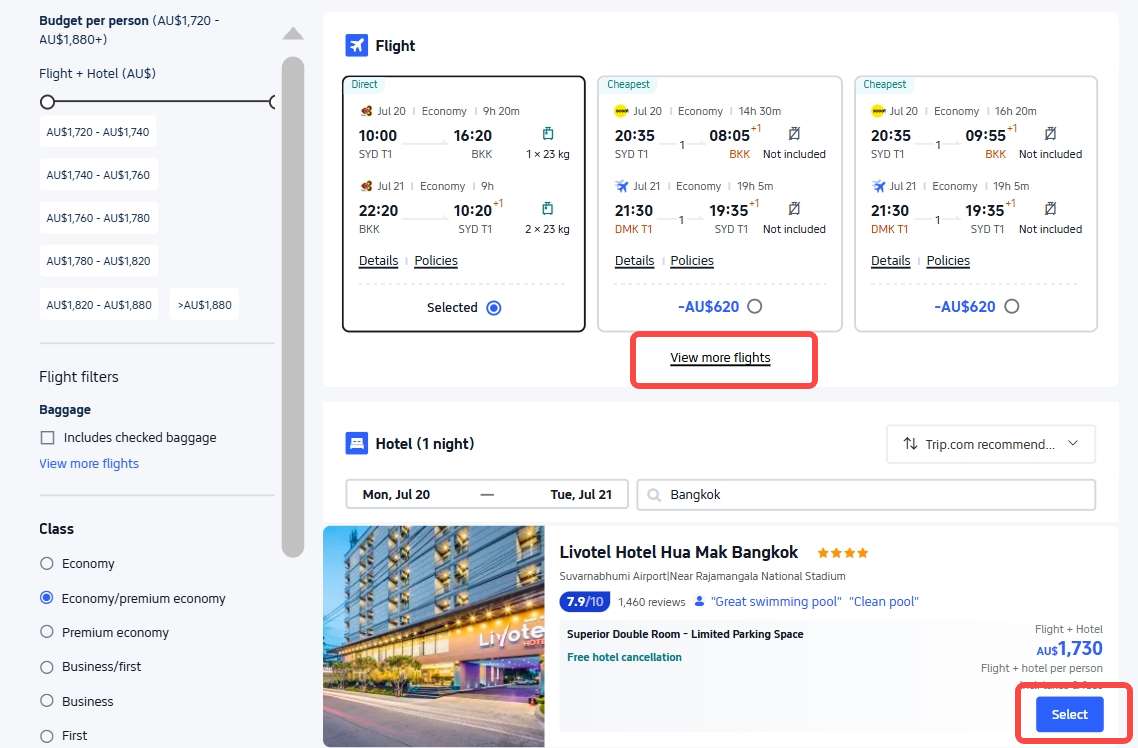This screenshot has height=748, width=1138.
Task: Filter budget AU$1,720 - AU$1,740
Action: coord(98,132)
